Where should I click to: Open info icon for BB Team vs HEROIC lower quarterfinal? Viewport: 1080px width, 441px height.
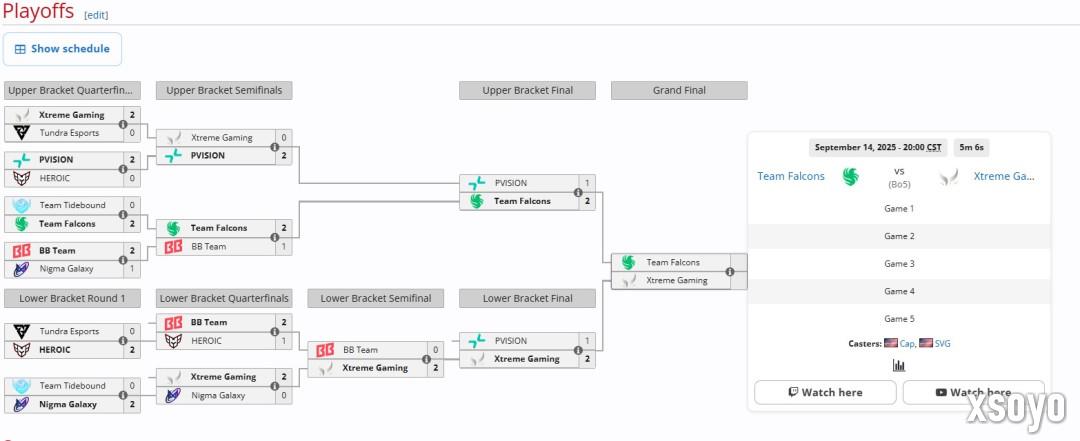click(274, 331)
